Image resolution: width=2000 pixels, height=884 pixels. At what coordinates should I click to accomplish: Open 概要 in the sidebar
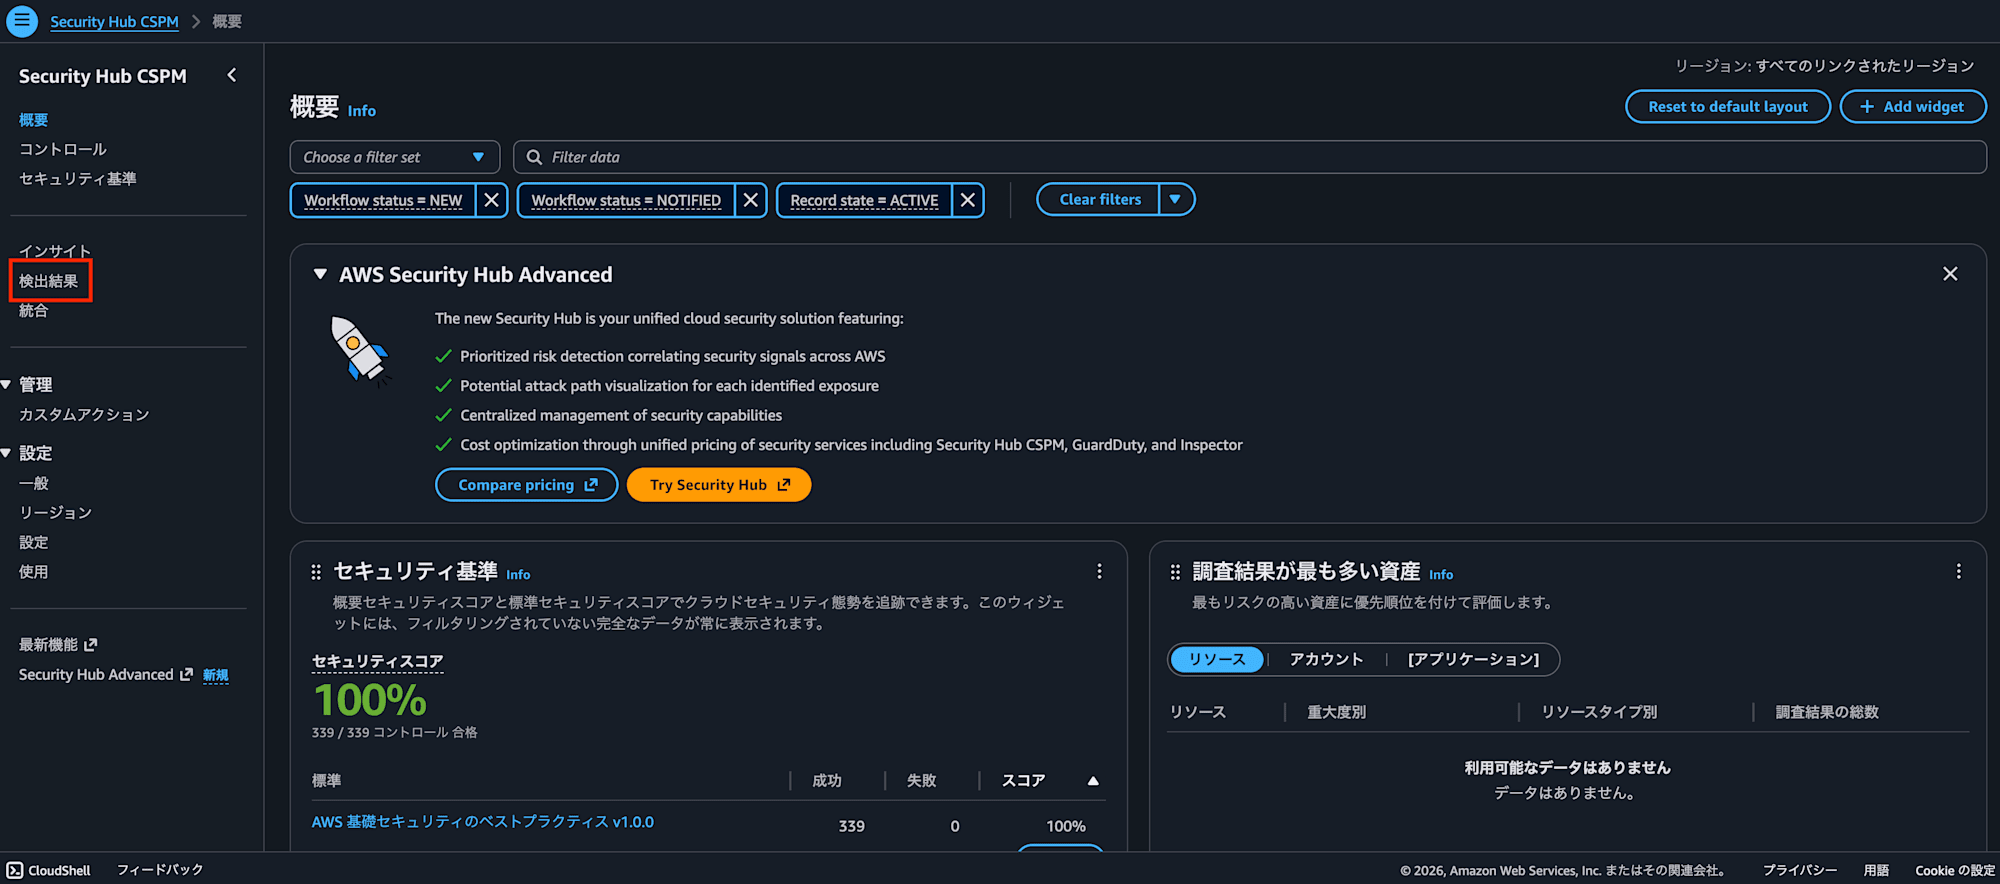click(x=33, y=120)
